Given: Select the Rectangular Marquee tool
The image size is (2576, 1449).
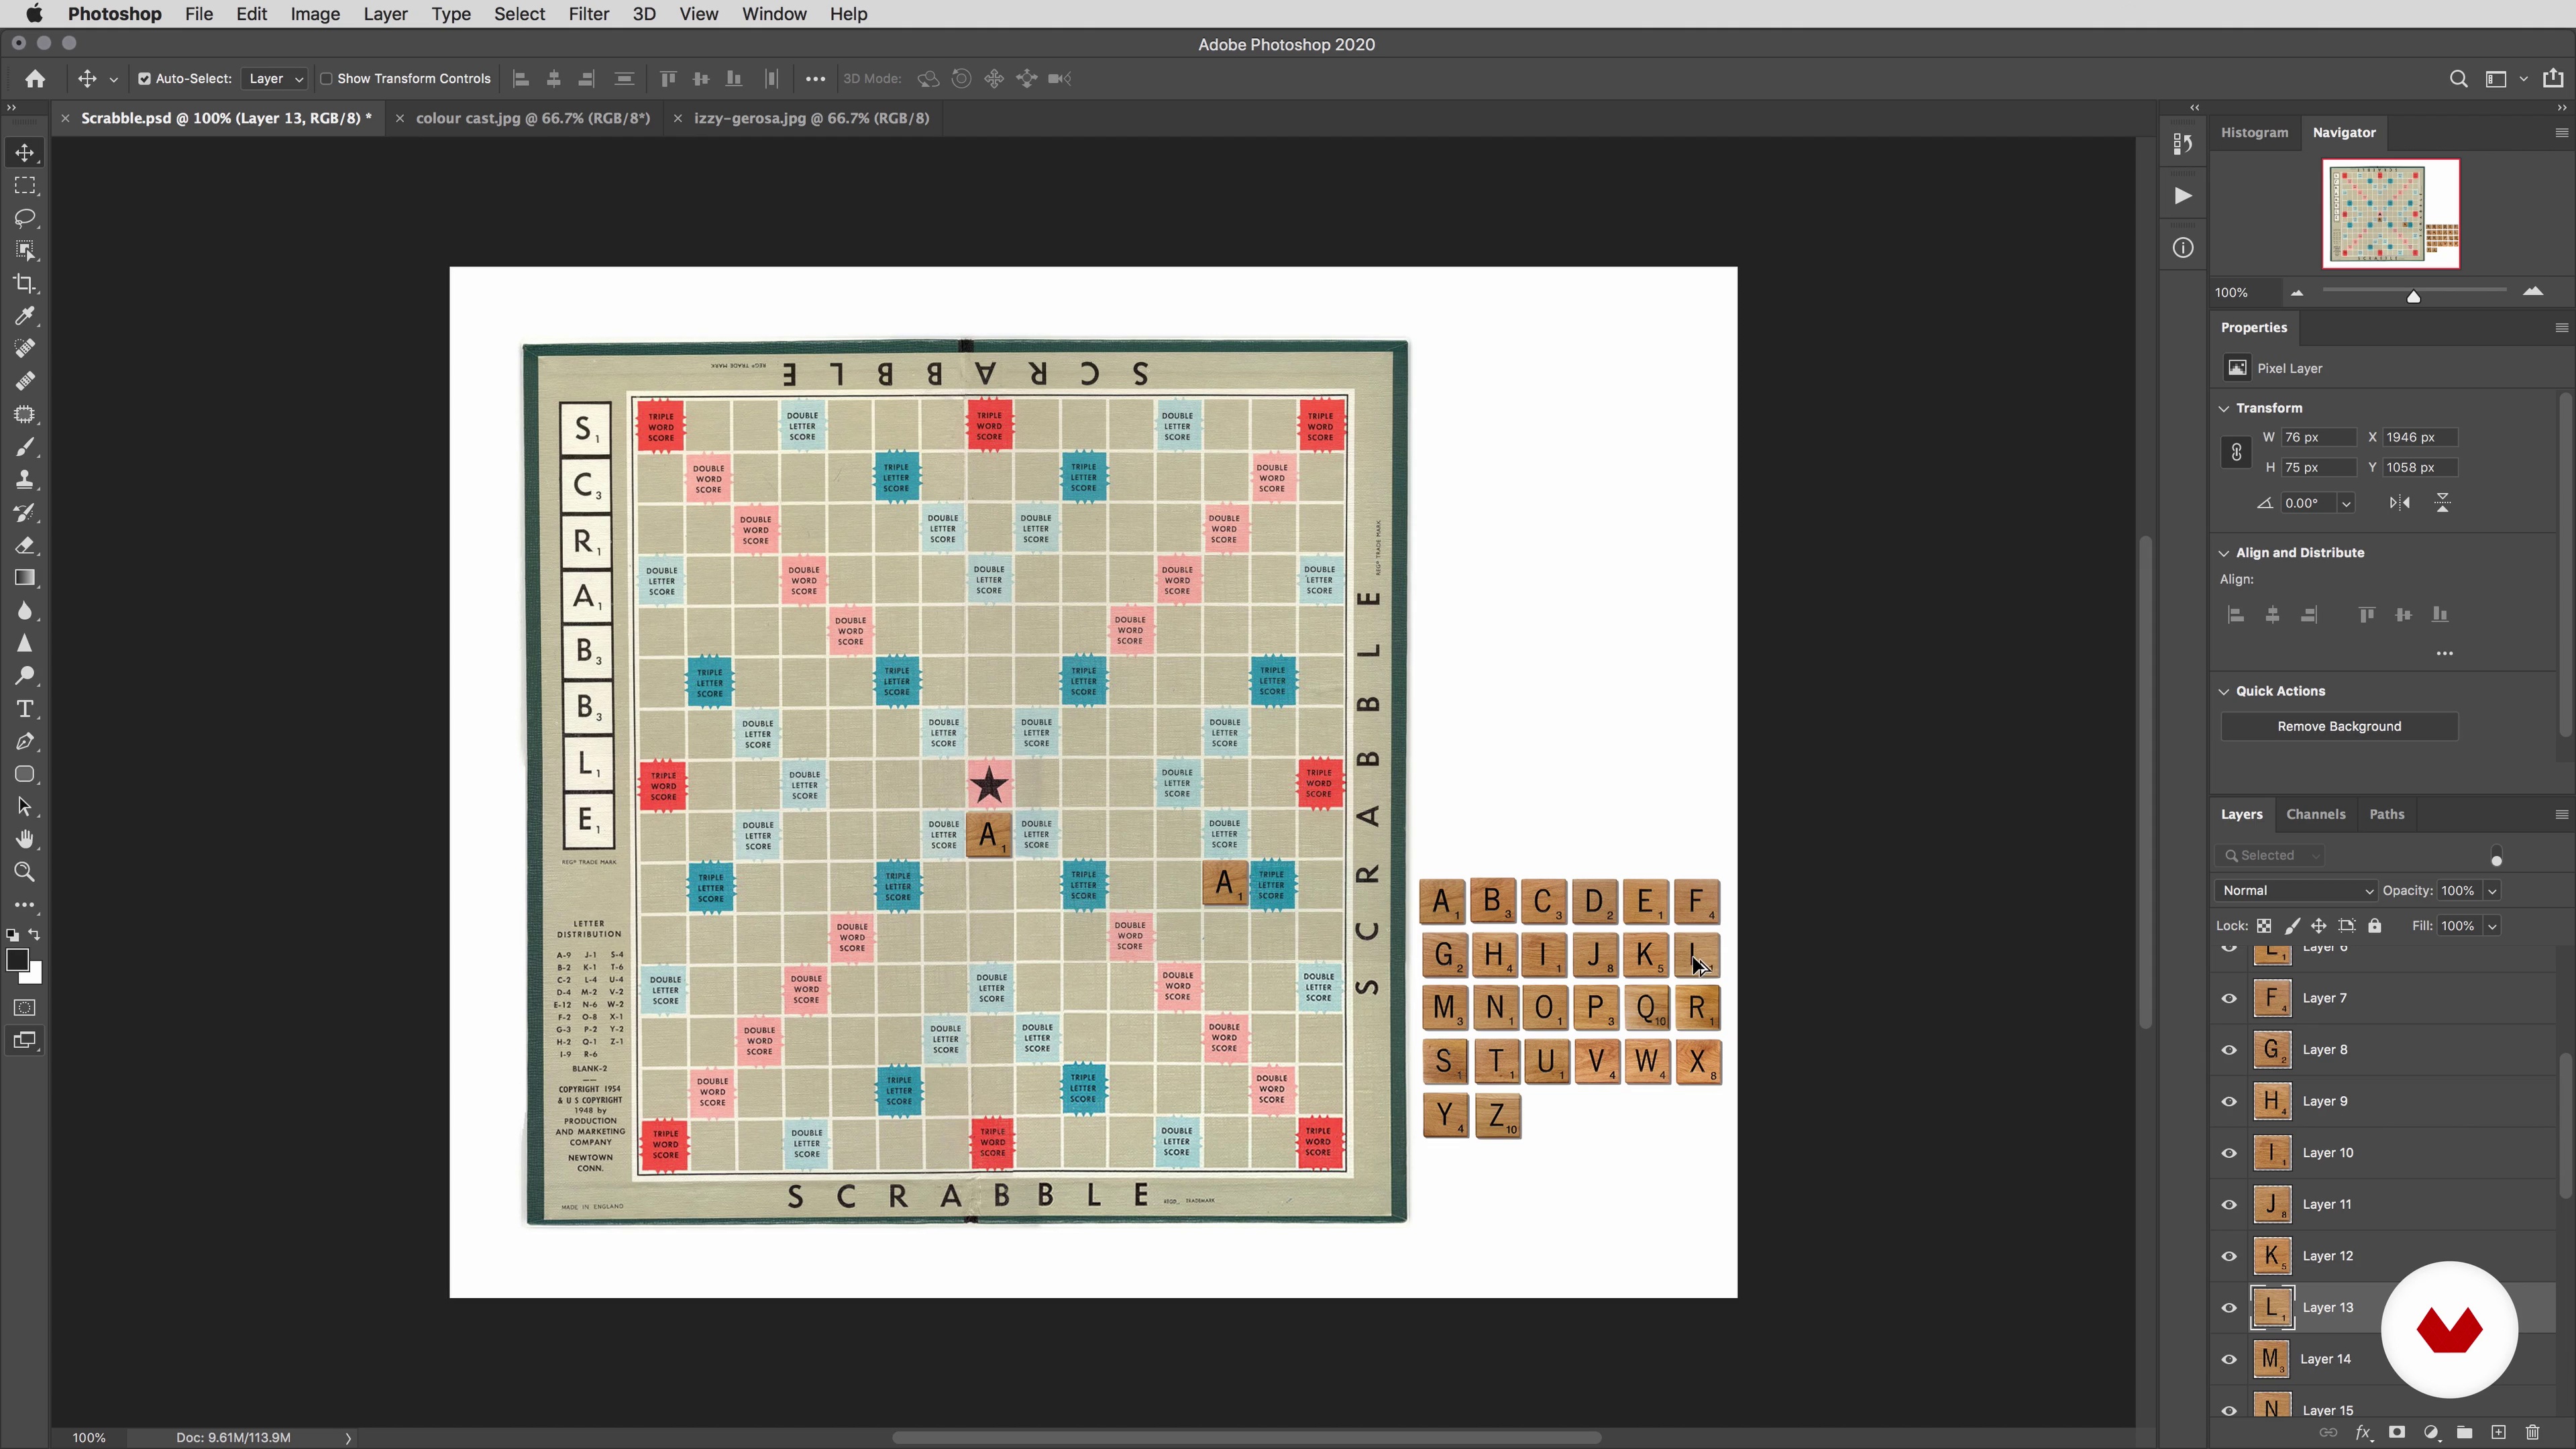Looking at the screenshot, I should click(25, 186).
